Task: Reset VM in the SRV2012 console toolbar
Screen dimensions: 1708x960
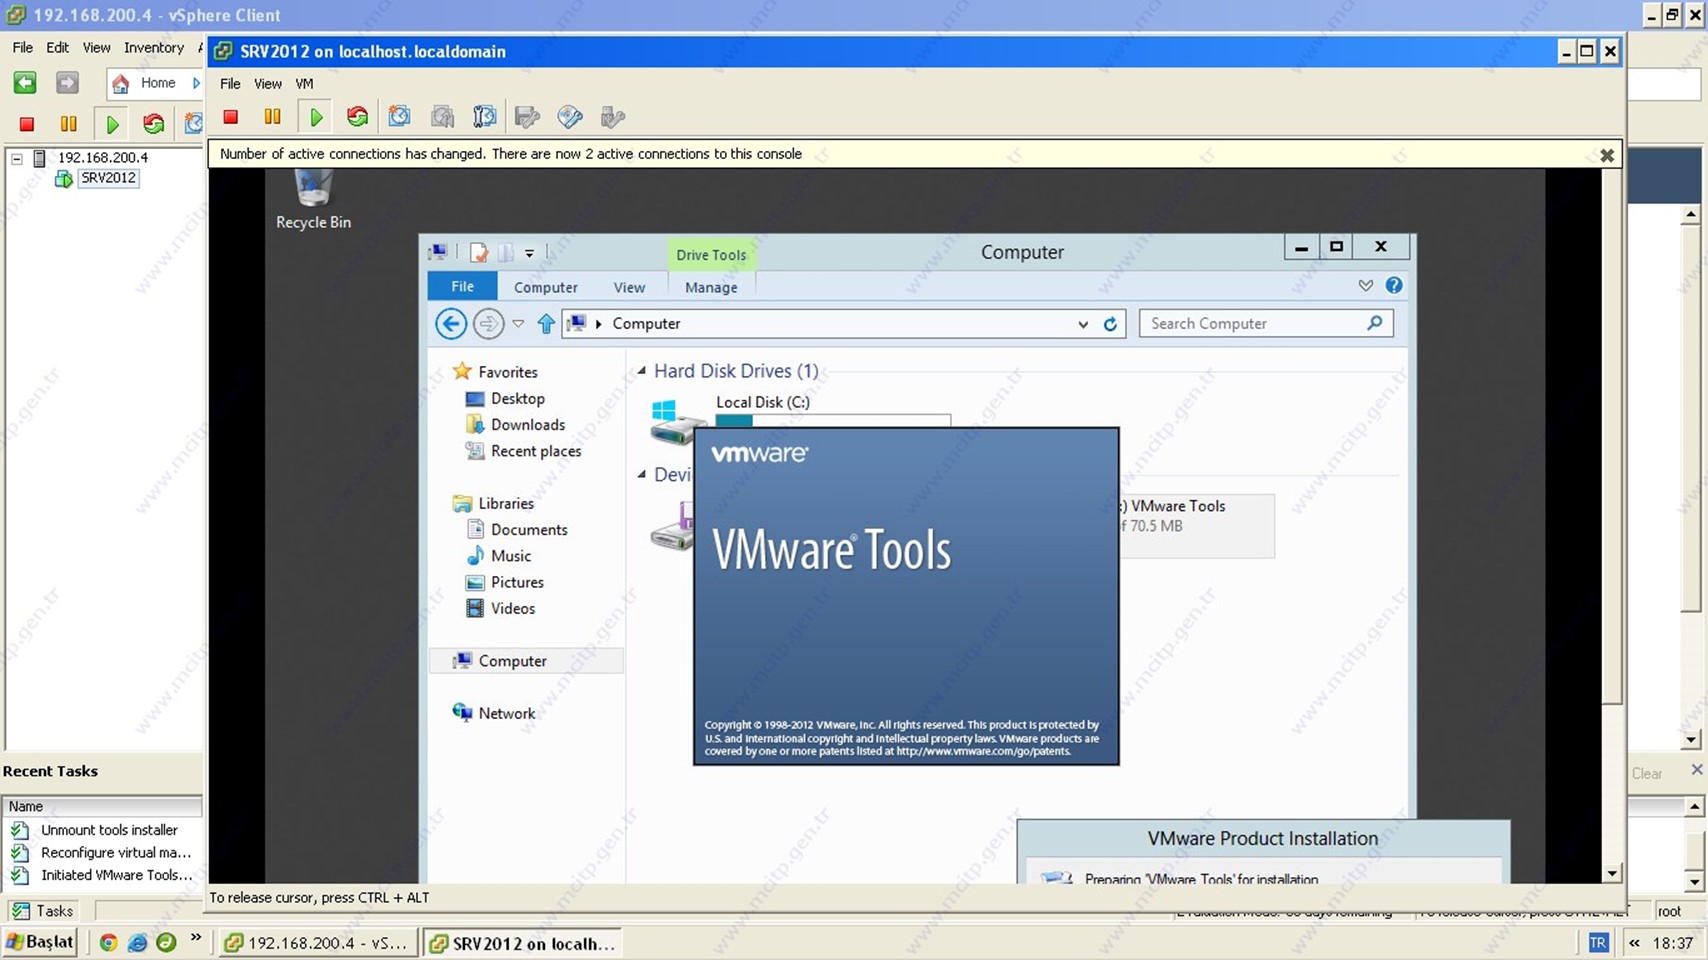Action: point(357,117)
